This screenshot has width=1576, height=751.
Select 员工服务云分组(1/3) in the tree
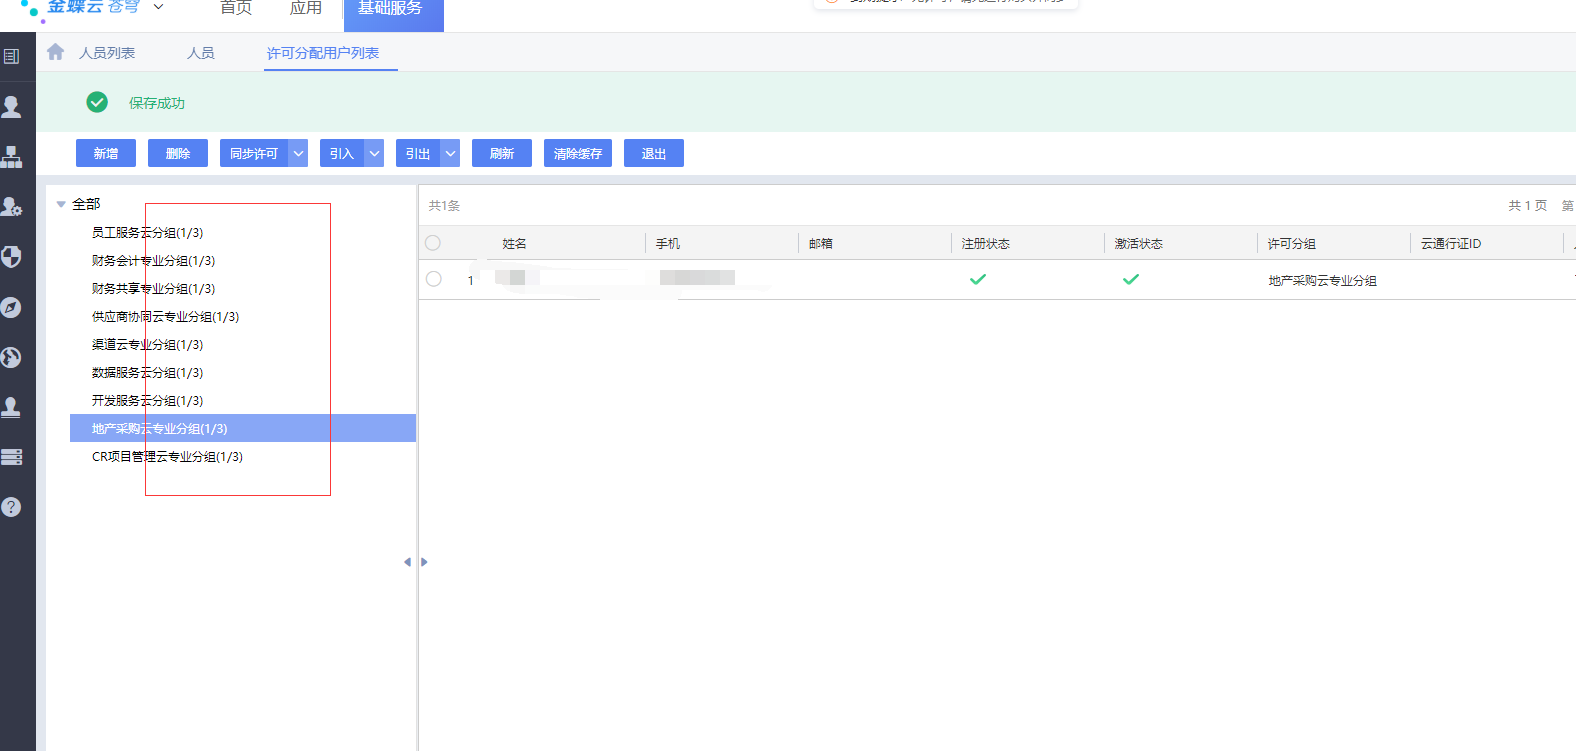[x=148, y=233]
